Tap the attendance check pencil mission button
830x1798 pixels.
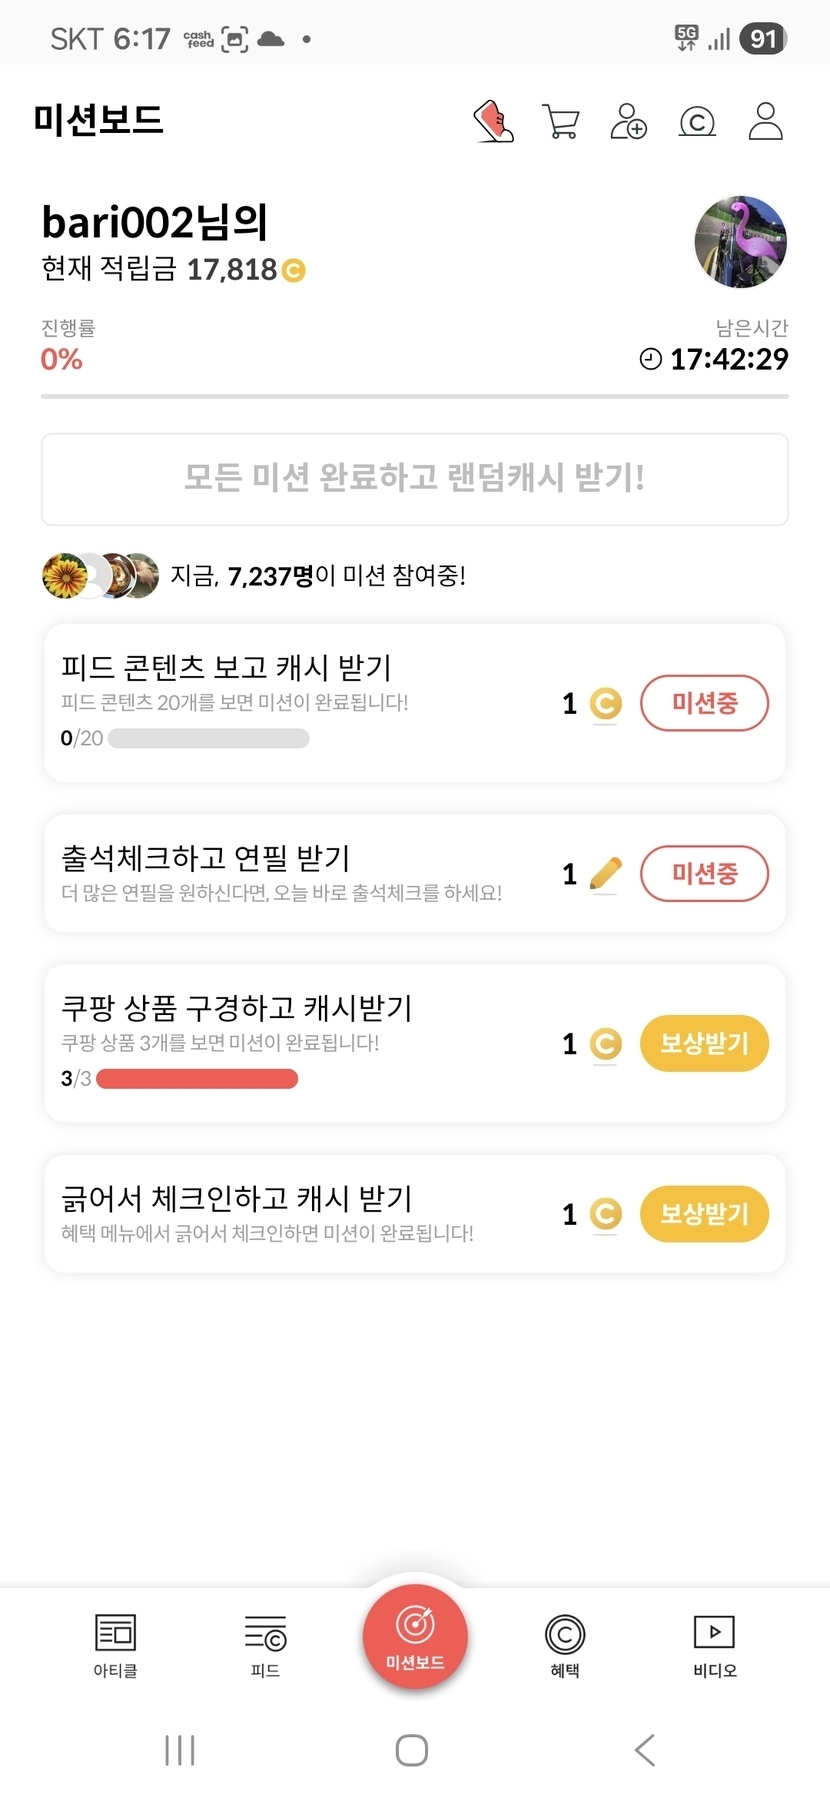704,873
